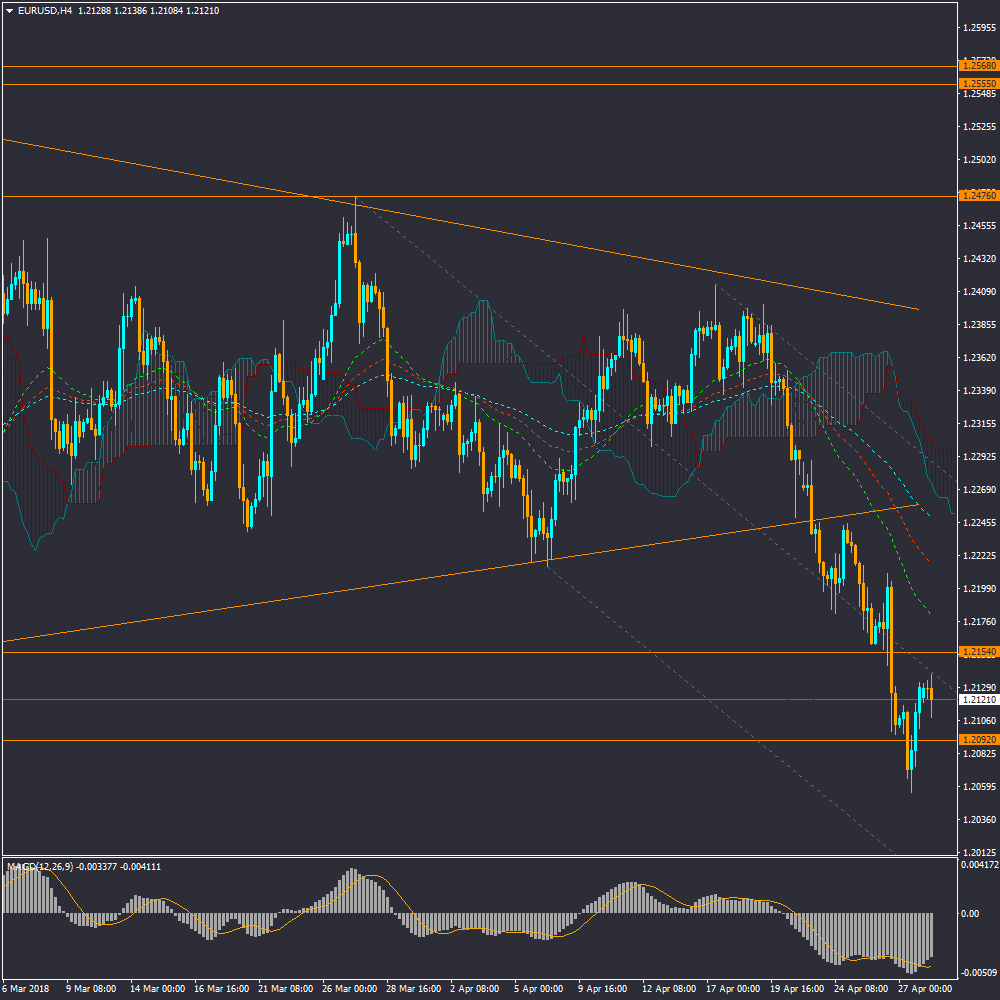Click the 0.004172 MACD scale value

[x=978, y=864]
